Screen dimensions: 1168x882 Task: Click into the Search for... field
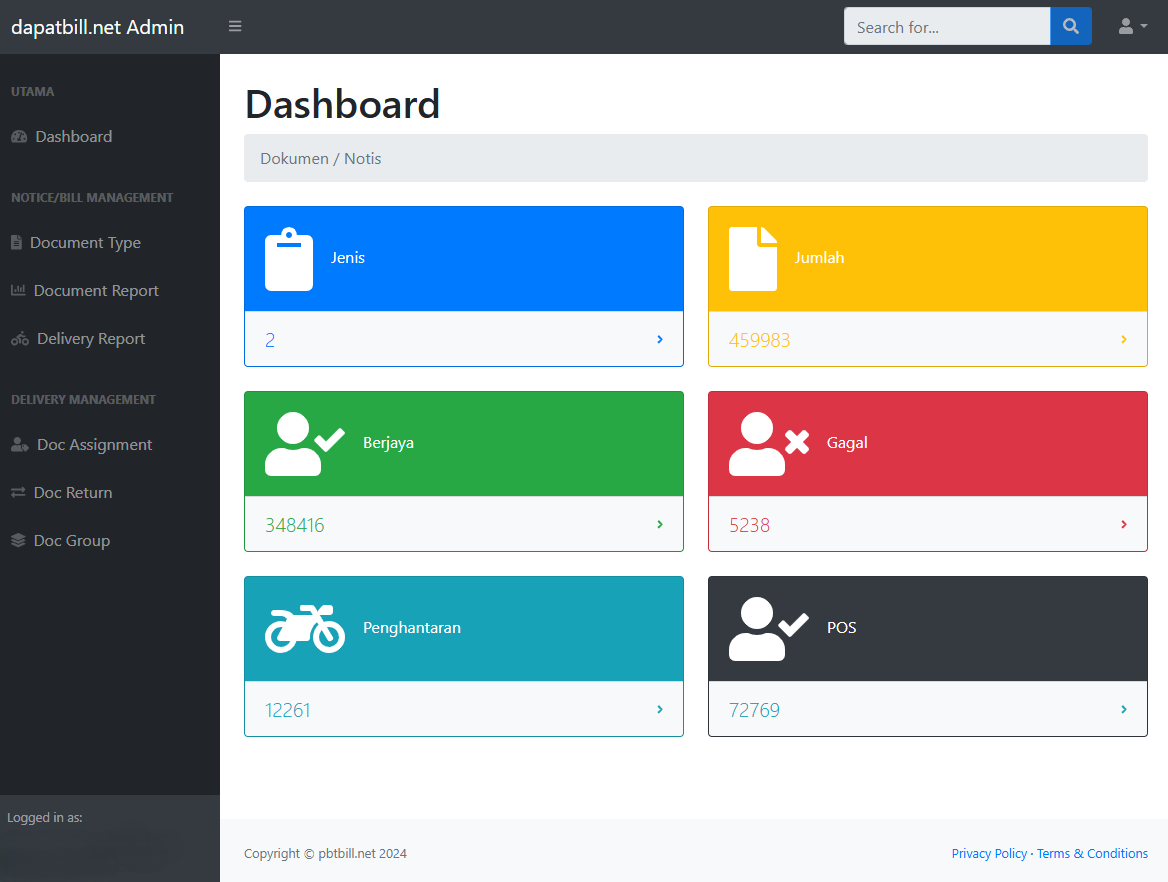click(946, 27)
